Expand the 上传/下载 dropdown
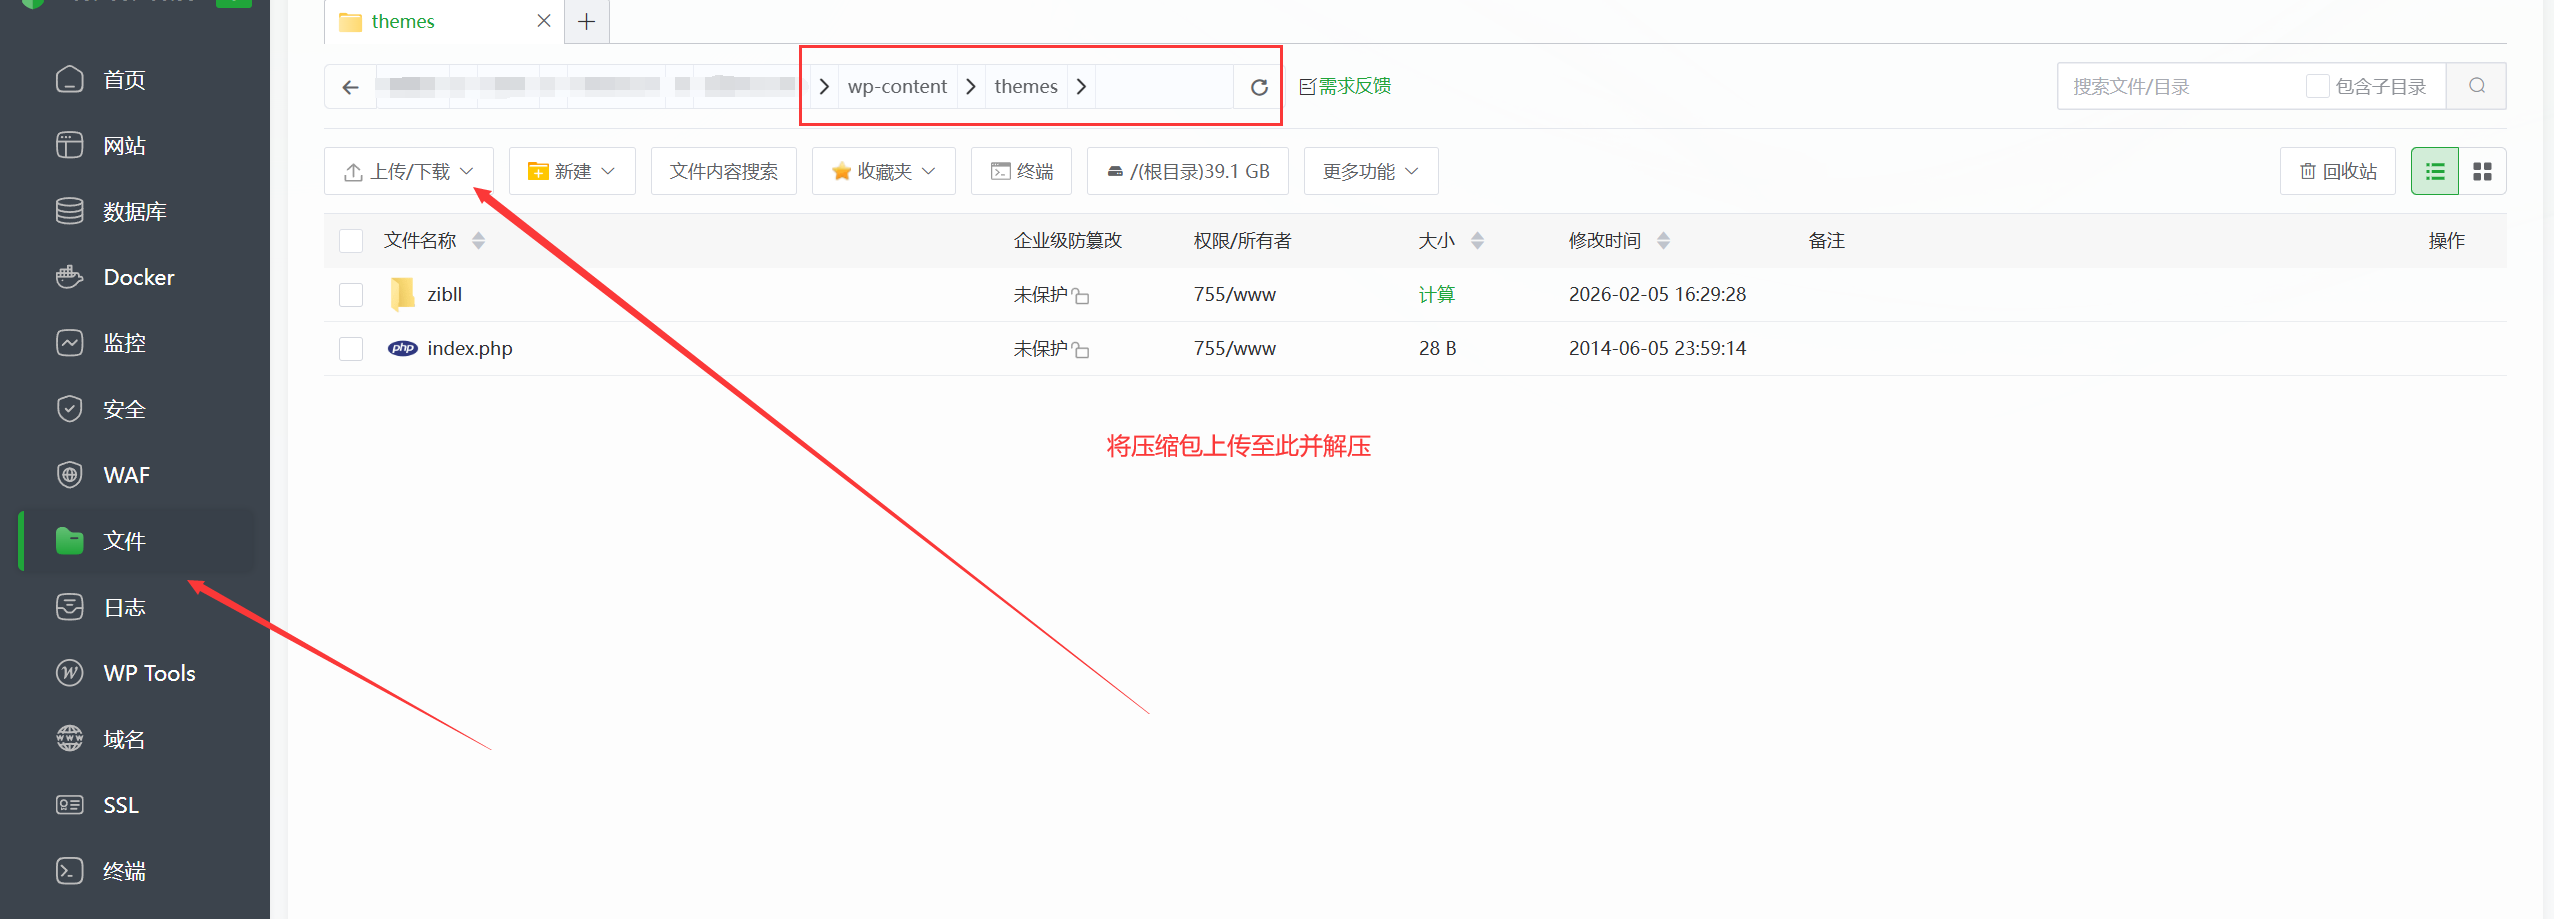 (x=408, y=170)
